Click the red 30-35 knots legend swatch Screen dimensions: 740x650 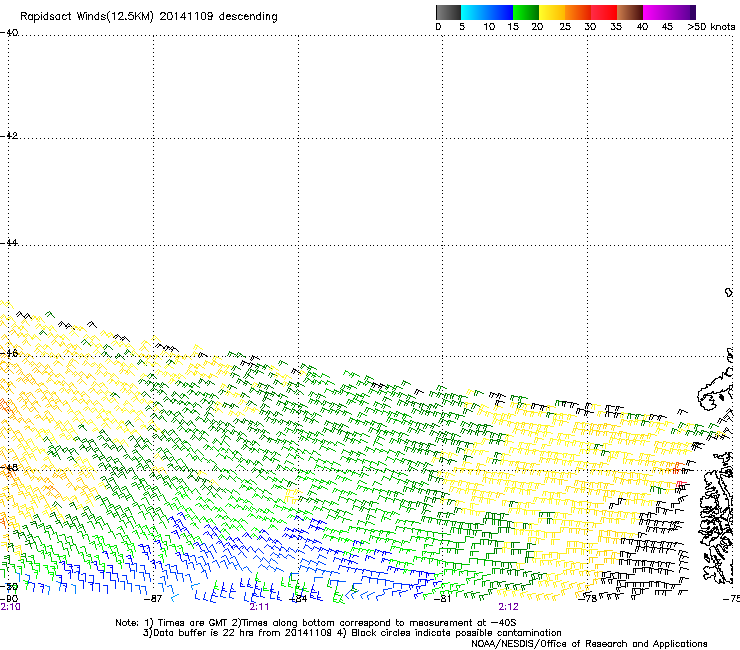click(604, 12)
